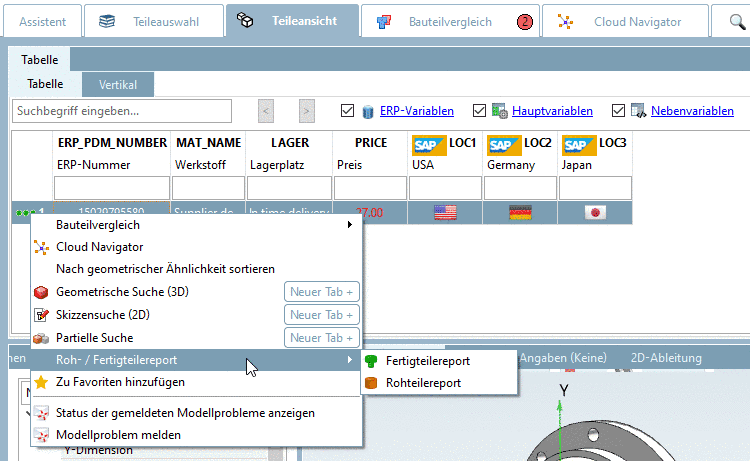Viewport: 750px width, 461px height.
Task: Open Partielle Suche in Neuer Tab
Action: click(x=321, y=338)
